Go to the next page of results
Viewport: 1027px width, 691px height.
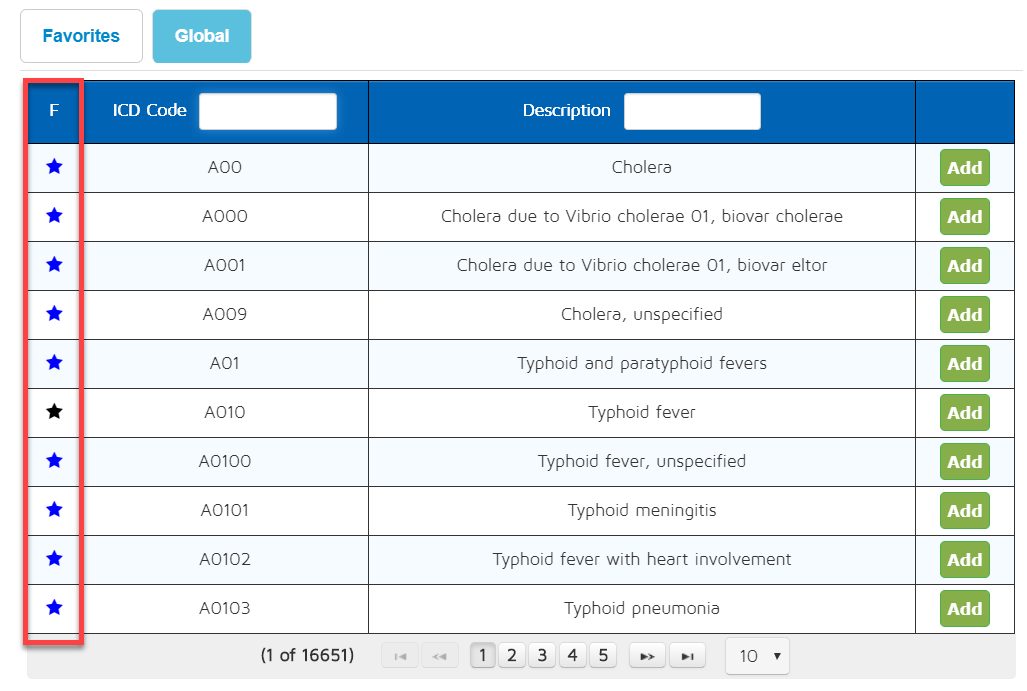(x=647, y=656)
